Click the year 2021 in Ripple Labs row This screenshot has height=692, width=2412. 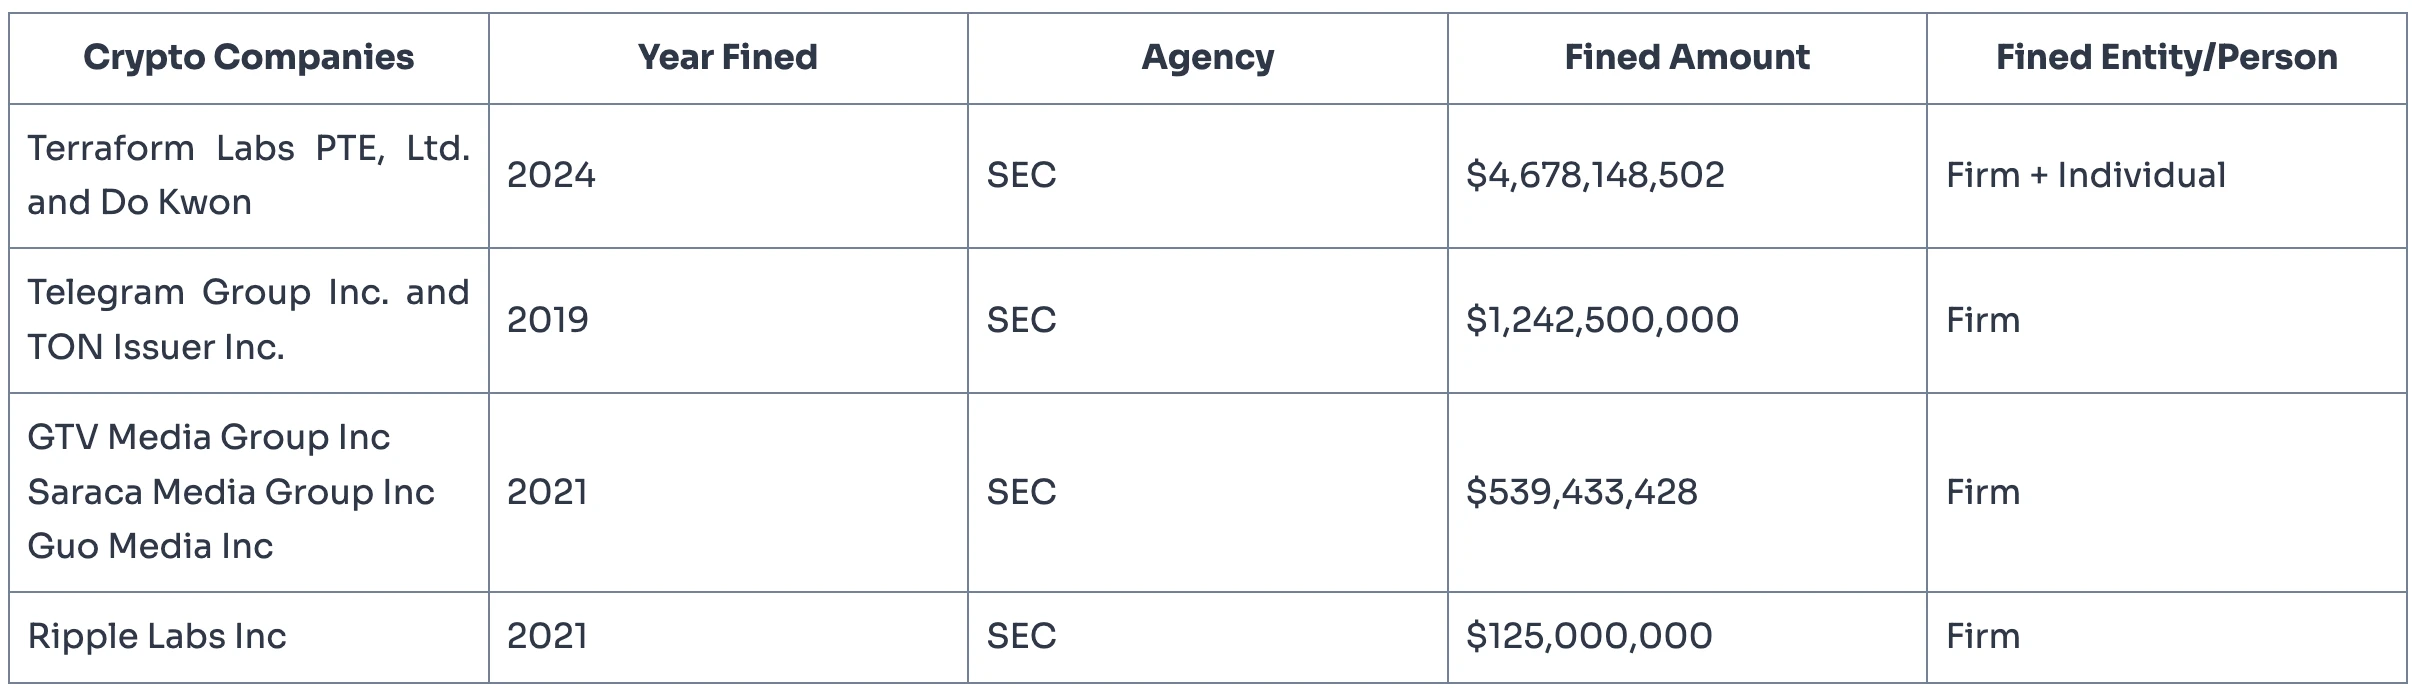pyautogui.click(x=547, y=636)
